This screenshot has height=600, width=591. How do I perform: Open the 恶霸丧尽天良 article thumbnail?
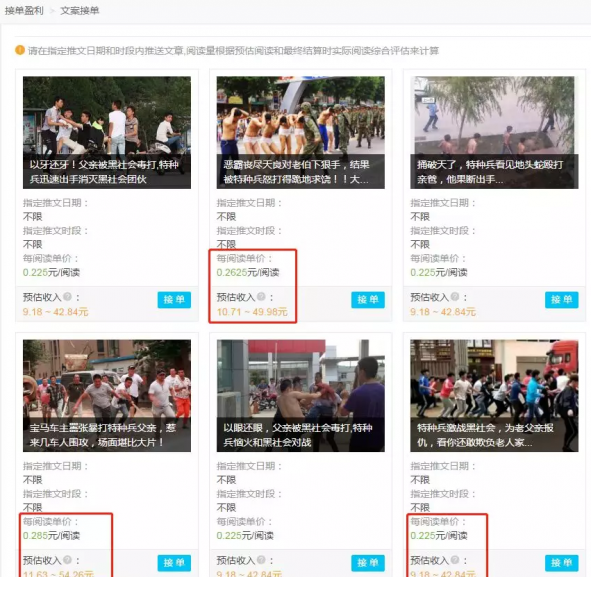pyautogui.click(x=300, y=132)
